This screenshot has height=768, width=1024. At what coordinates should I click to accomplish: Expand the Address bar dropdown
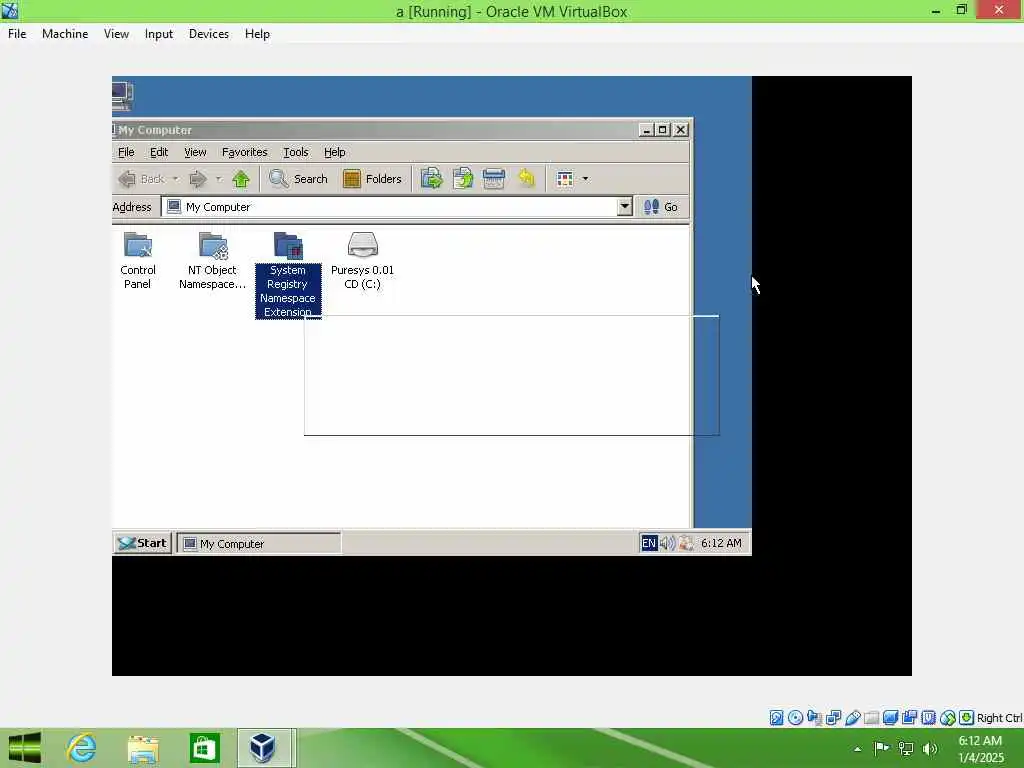coord(624,207)
